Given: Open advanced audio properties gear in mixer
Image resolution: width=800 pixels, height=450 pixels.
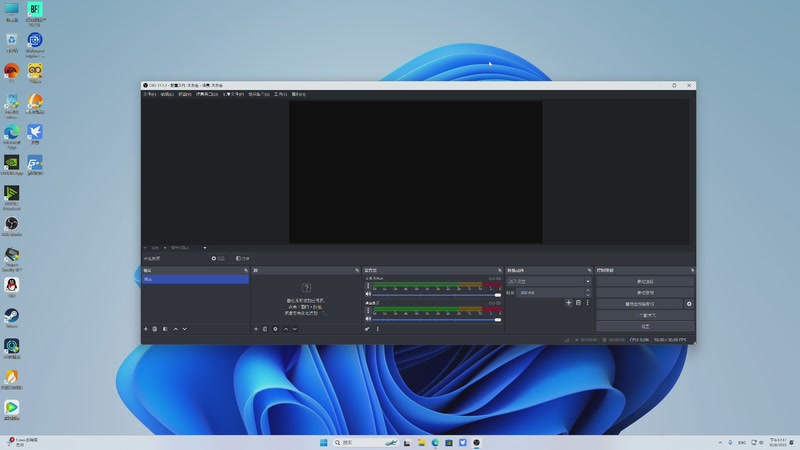Looking at the screenshot, I should pyautogui.click(x=367, y=329).
